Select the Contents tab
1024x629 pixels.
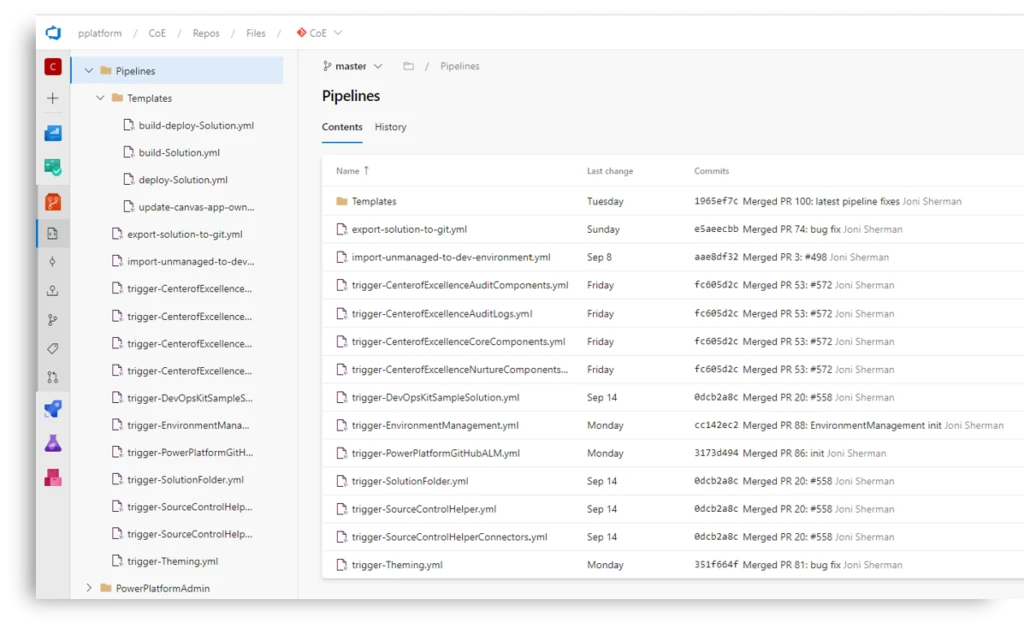click(x=342, y=127)
